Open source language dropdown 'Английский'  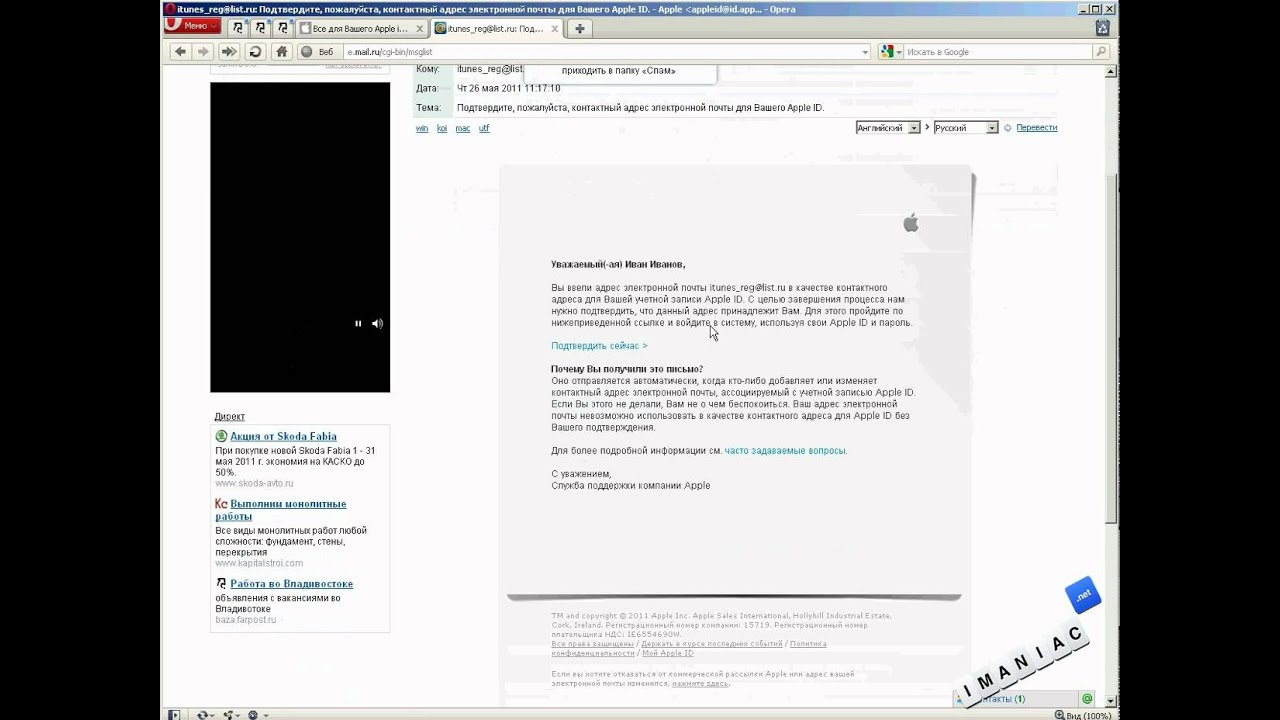(x=888, y=128)
